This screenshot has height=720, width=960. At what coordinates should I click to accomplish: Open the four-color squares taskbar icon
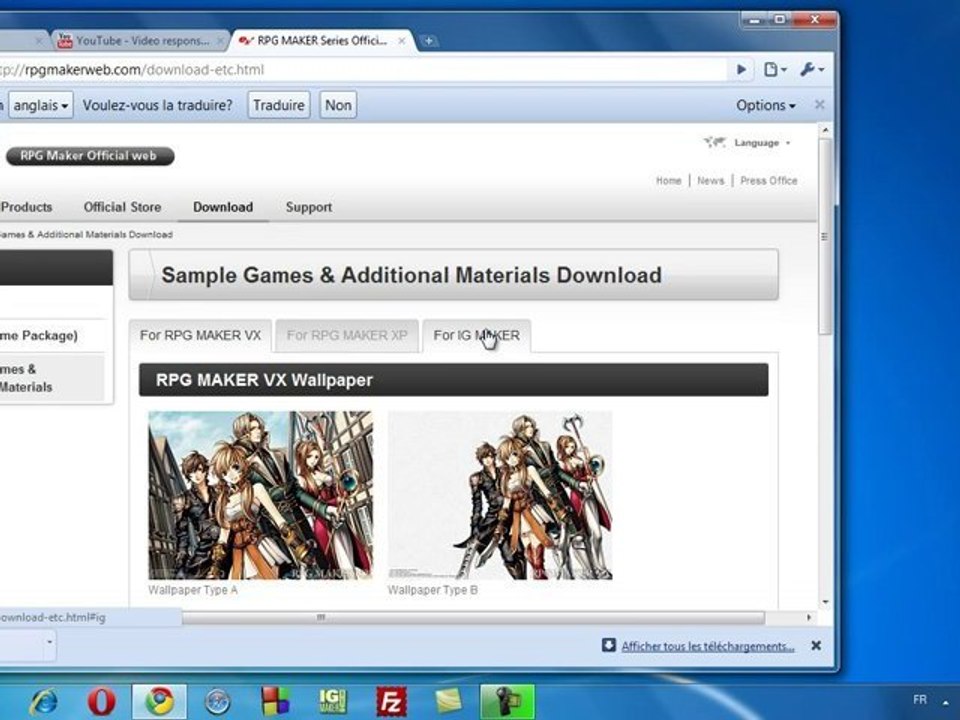(275, 702)
